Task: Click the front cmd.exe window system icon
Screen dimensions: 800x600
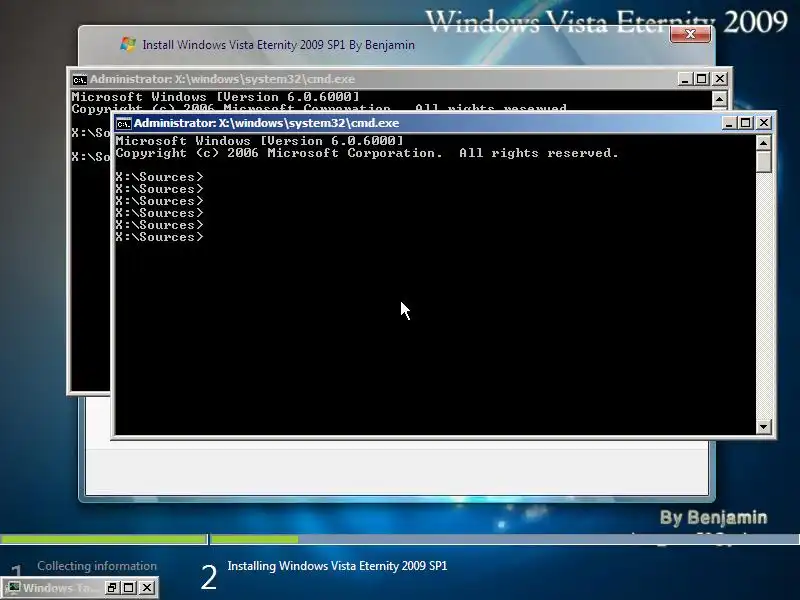Action: coord(123,123)
